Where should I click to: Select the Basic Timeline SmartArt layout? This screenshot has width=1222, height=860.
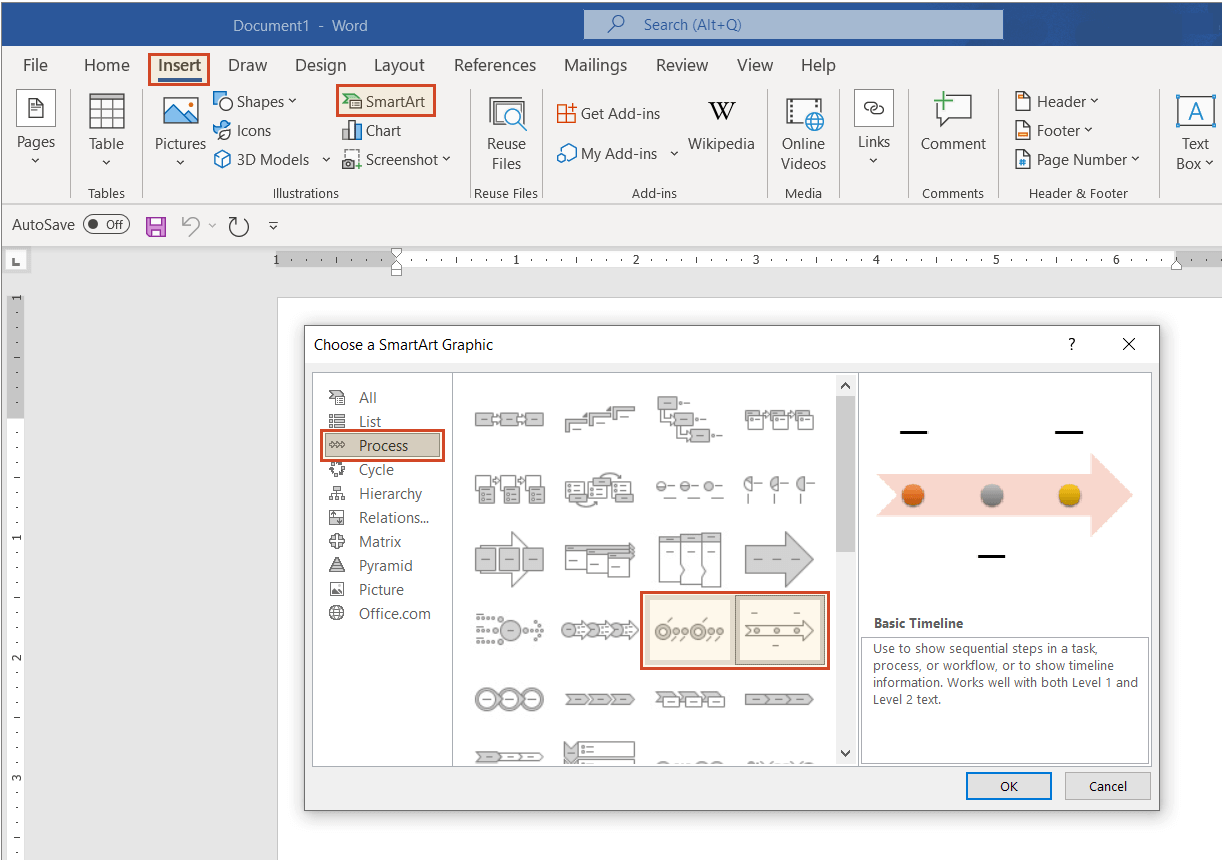tap(780, 630)
